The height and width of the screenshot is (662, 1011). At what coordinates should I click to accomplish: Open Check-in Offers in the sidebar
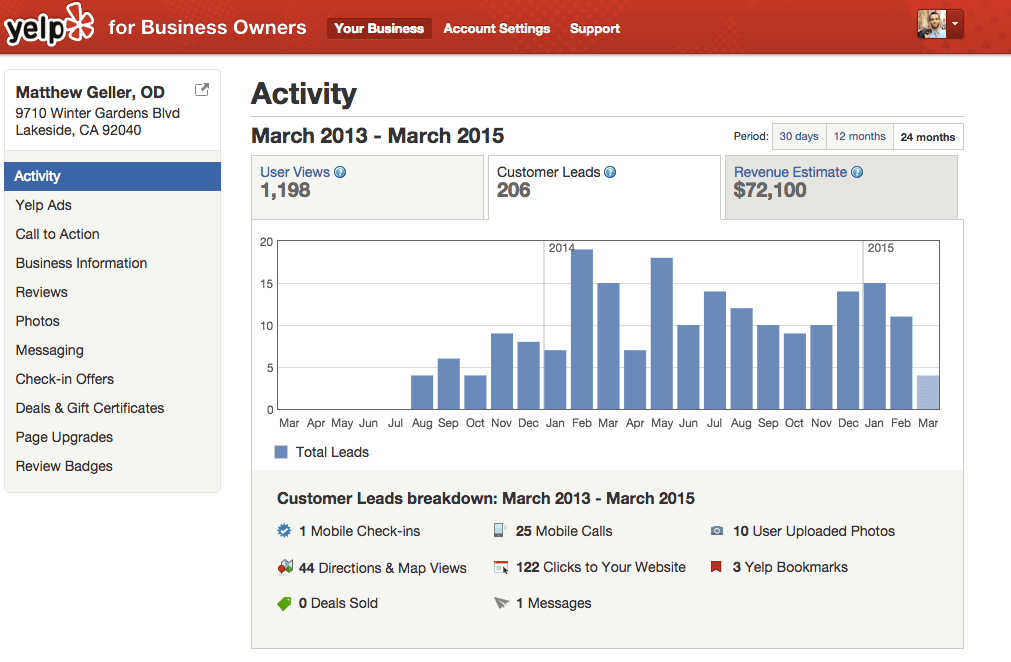tap(112, 379)
